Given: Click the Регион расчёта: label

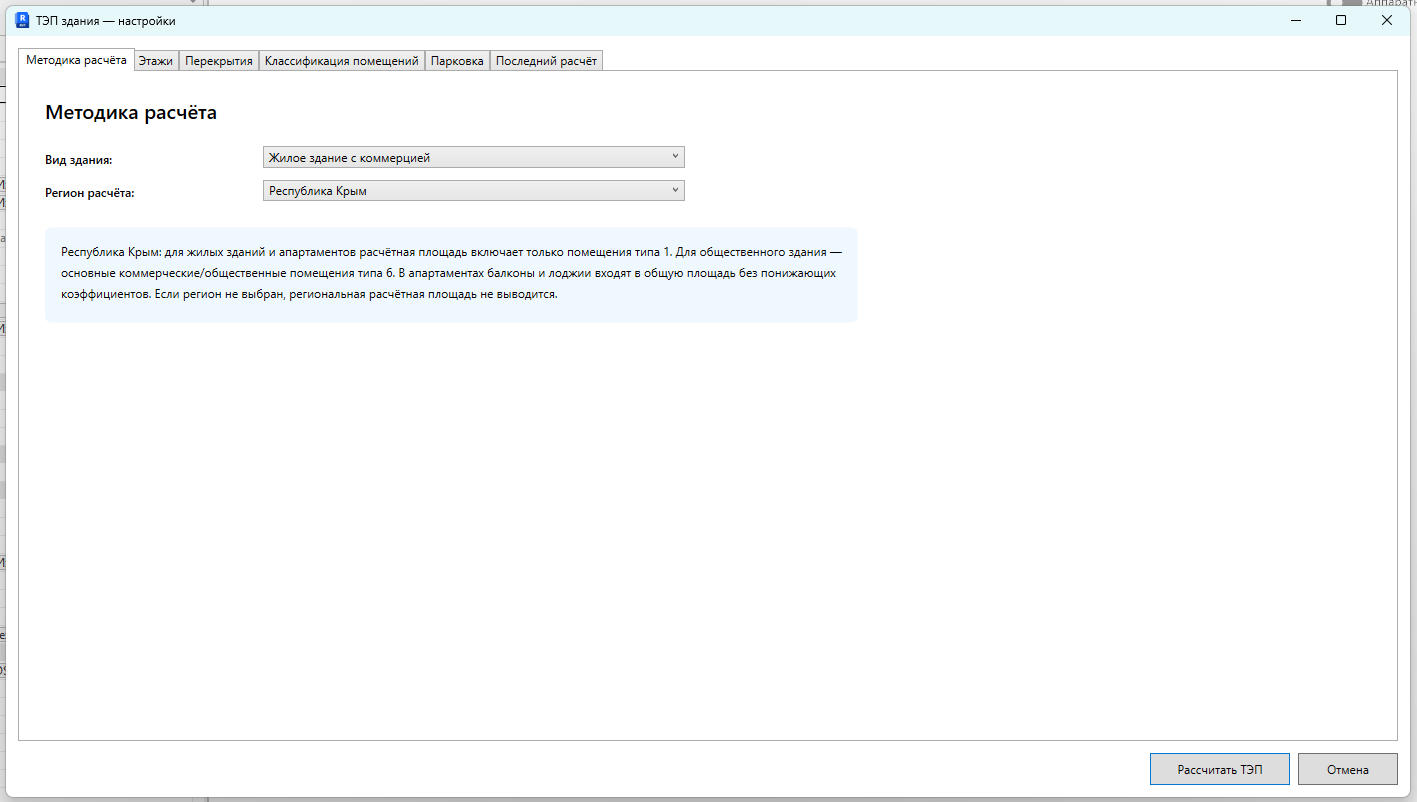Looking at the screenshot, I should 90,193.
